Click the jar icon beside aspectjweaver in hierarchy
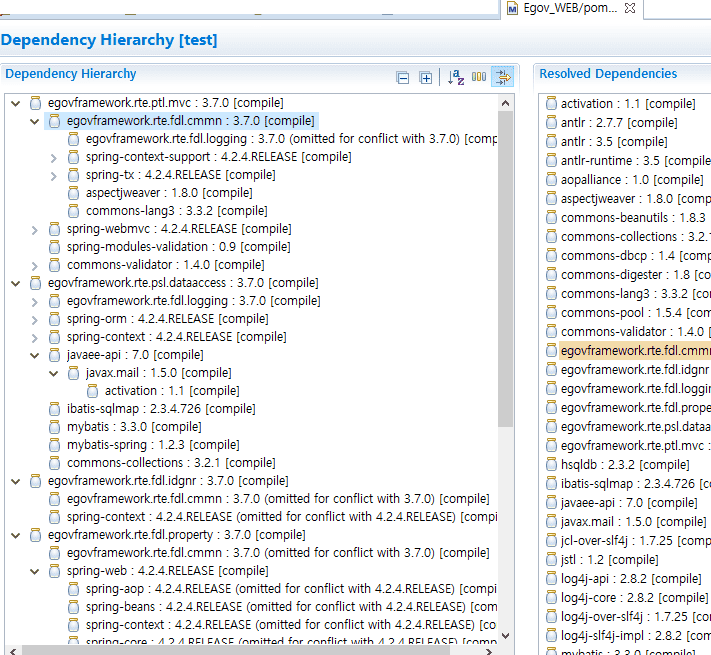Viewport: 711px width, 655px height. [x=74, y=193]
